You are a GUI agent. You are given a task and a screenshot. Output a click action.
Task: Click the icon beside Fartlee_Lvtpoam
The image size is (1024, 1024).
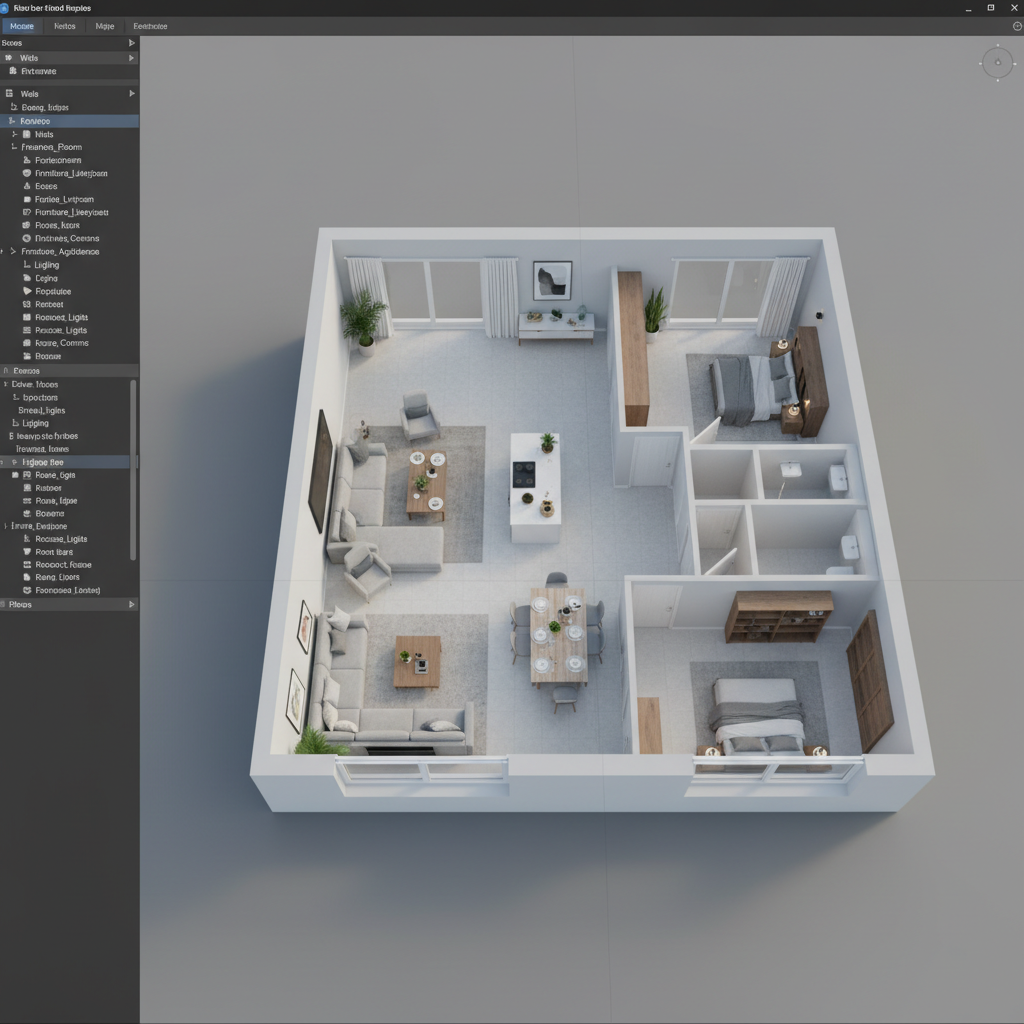tap(27, 199)
